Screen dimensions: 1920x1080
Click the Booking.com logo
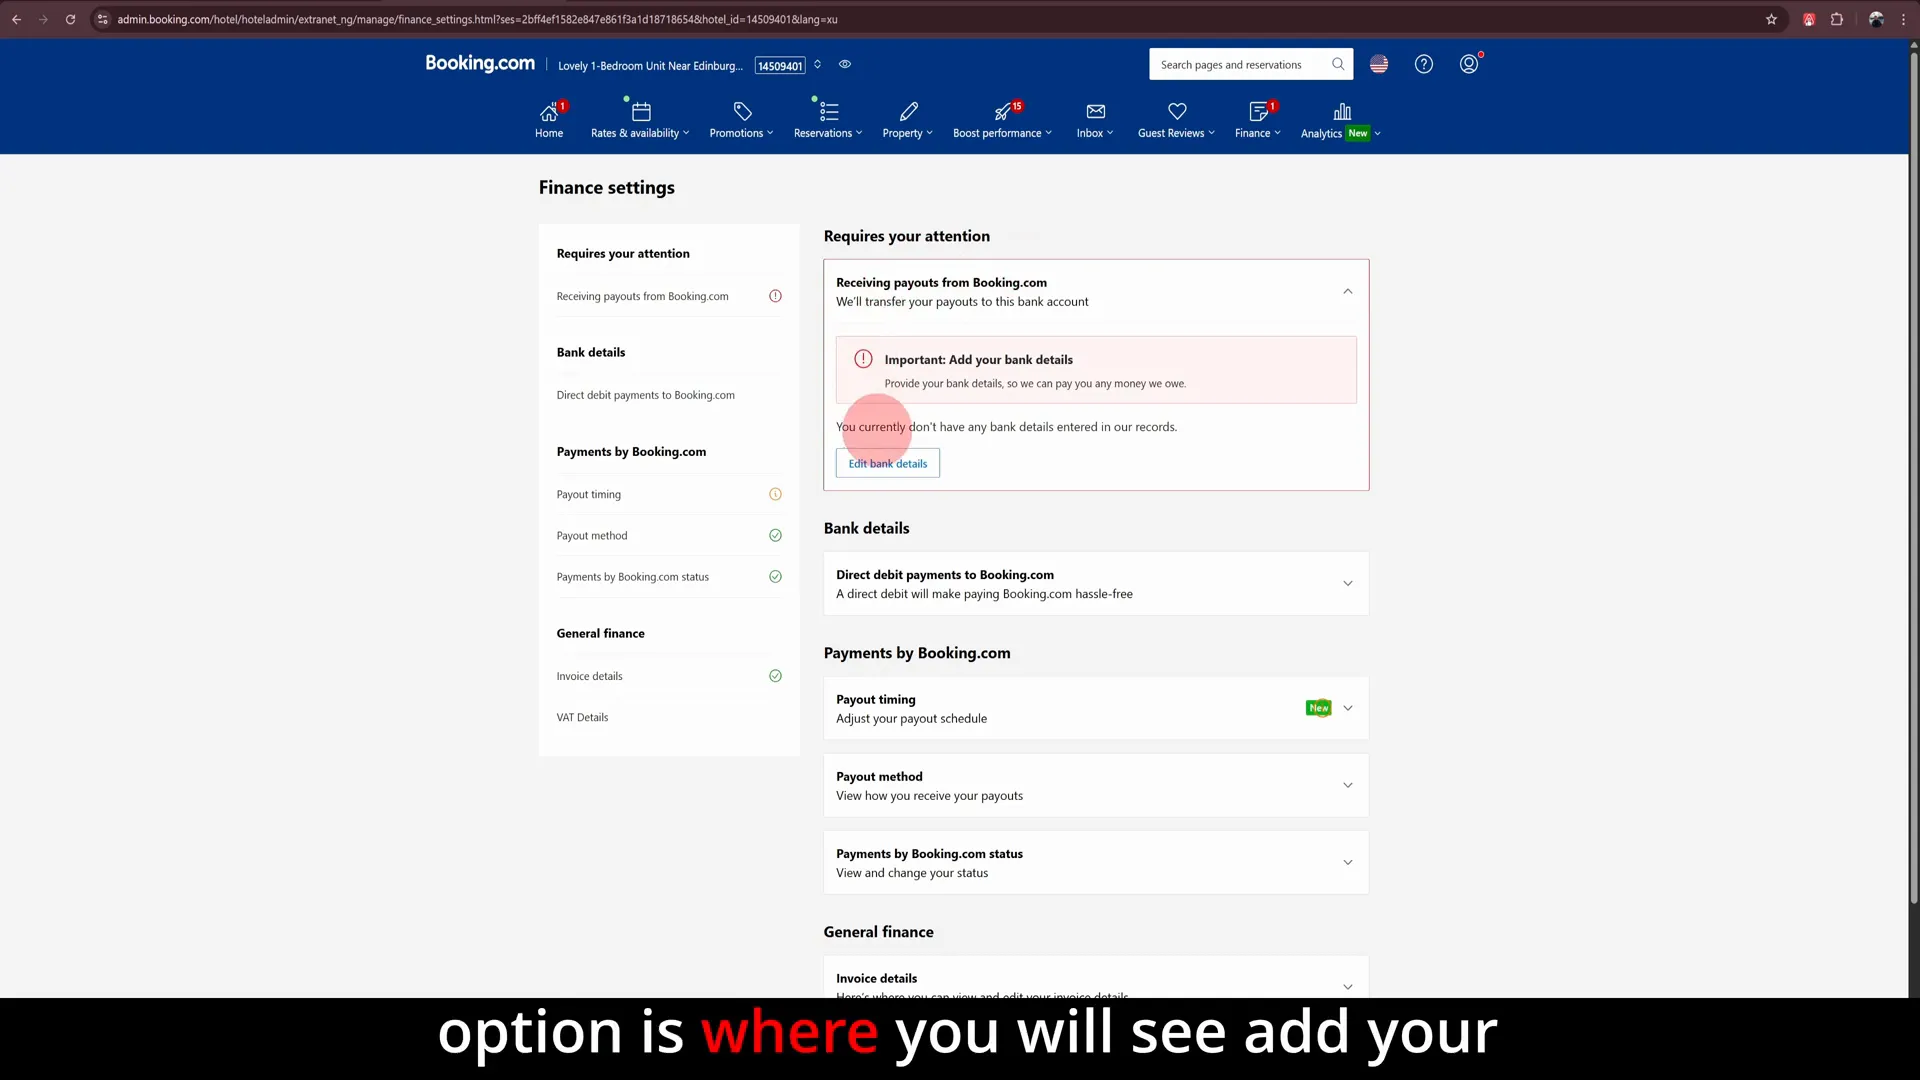click(x=480, y=63)
